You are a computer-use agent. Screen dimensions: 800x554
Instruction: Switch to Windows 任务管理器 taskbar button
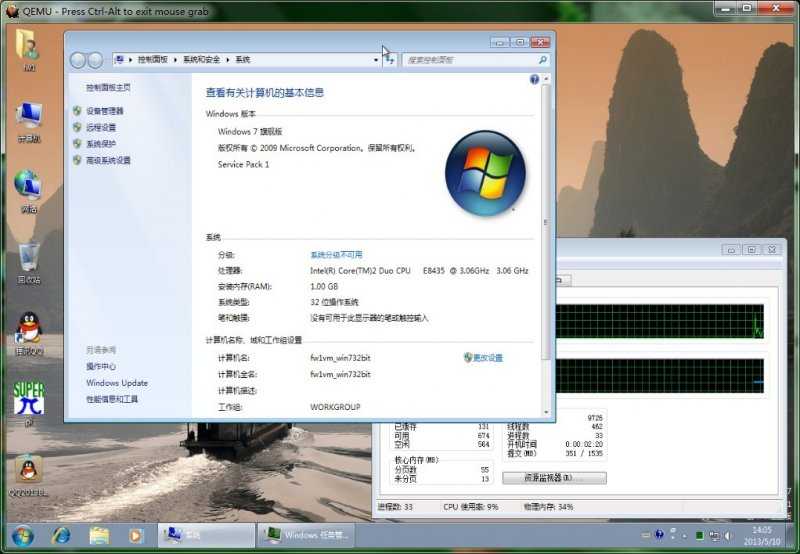[x=306, y=535]
